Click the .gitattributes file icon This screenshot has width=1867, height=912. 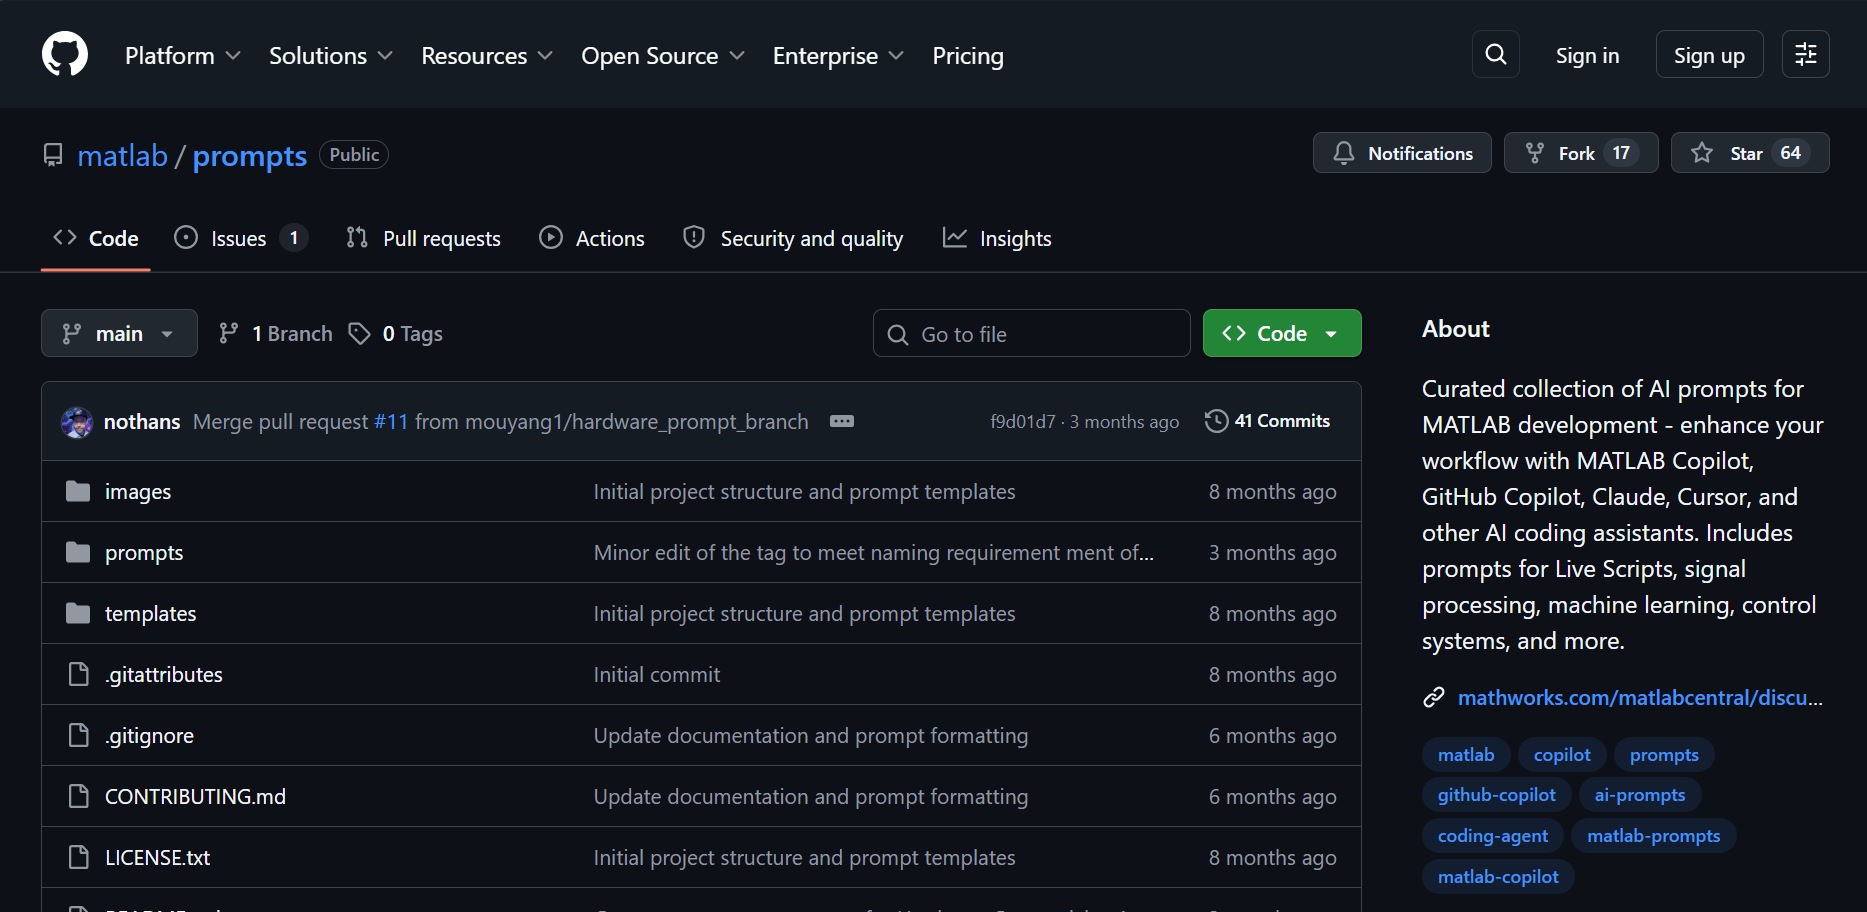[x=78, y=674]
